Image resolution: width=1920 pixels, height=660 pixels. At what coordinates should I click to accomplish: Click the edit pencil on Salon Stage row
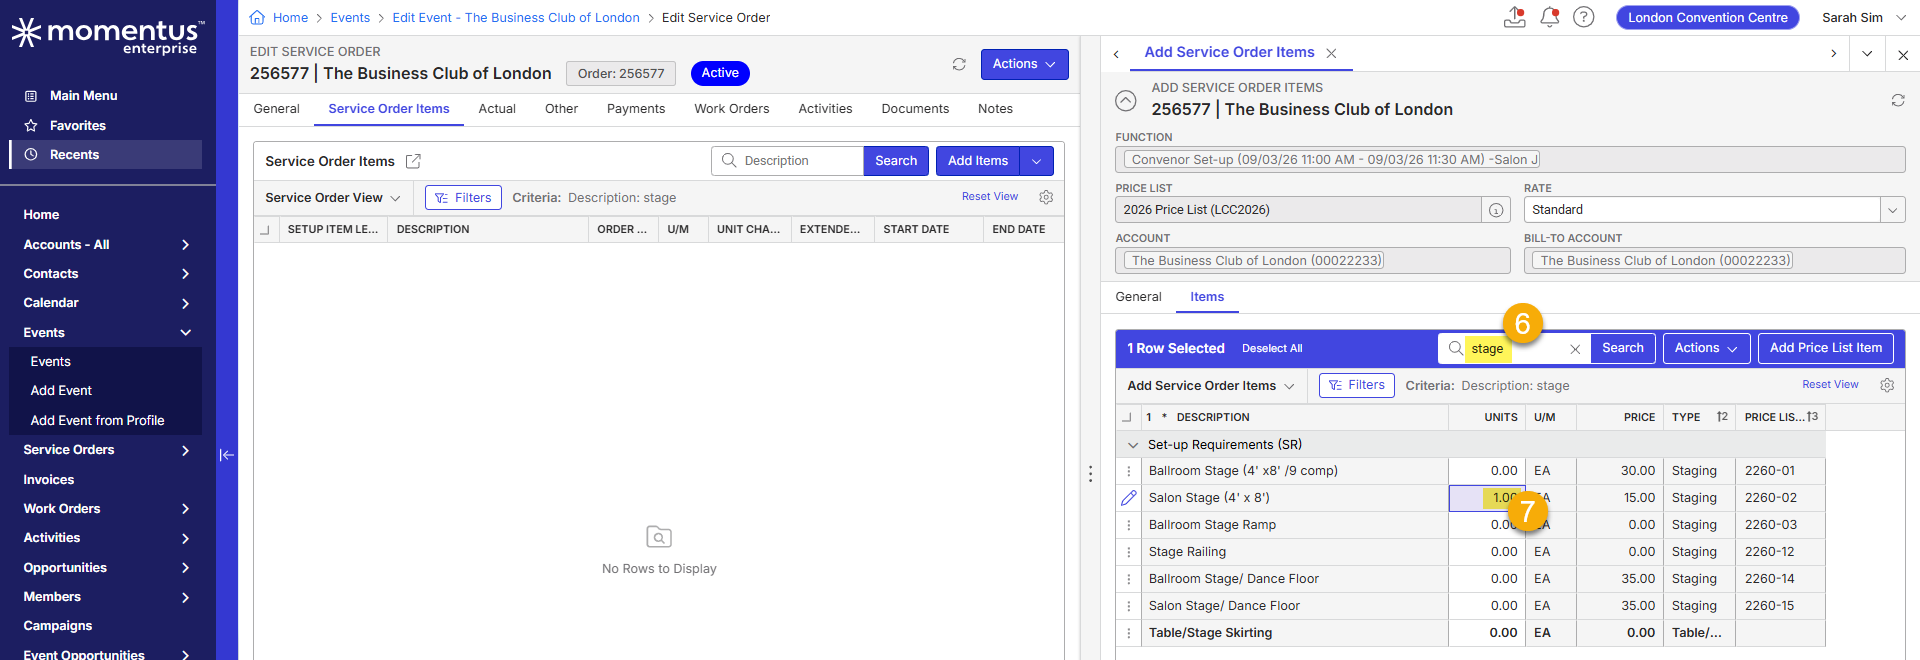click(x=1129, y=498)
